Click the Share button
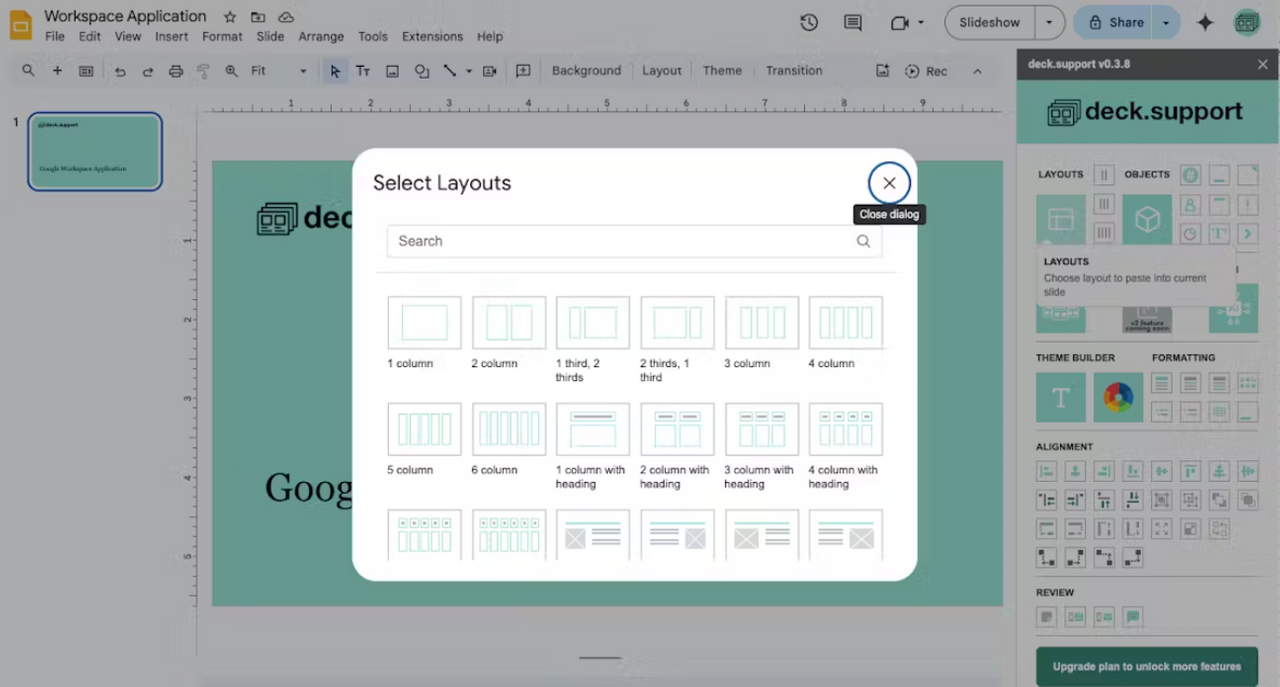This screenshot has height=687, width=1280. [x=1116, y=22]
